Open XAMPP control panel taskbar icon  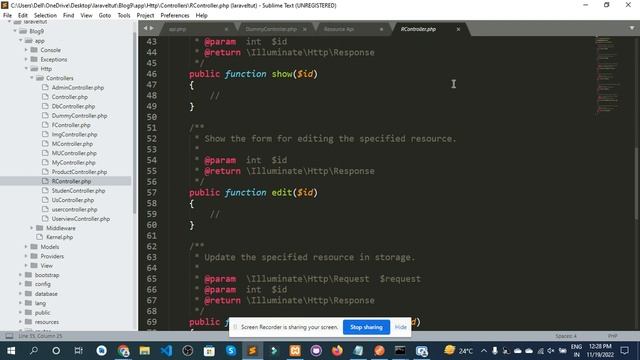295,351
